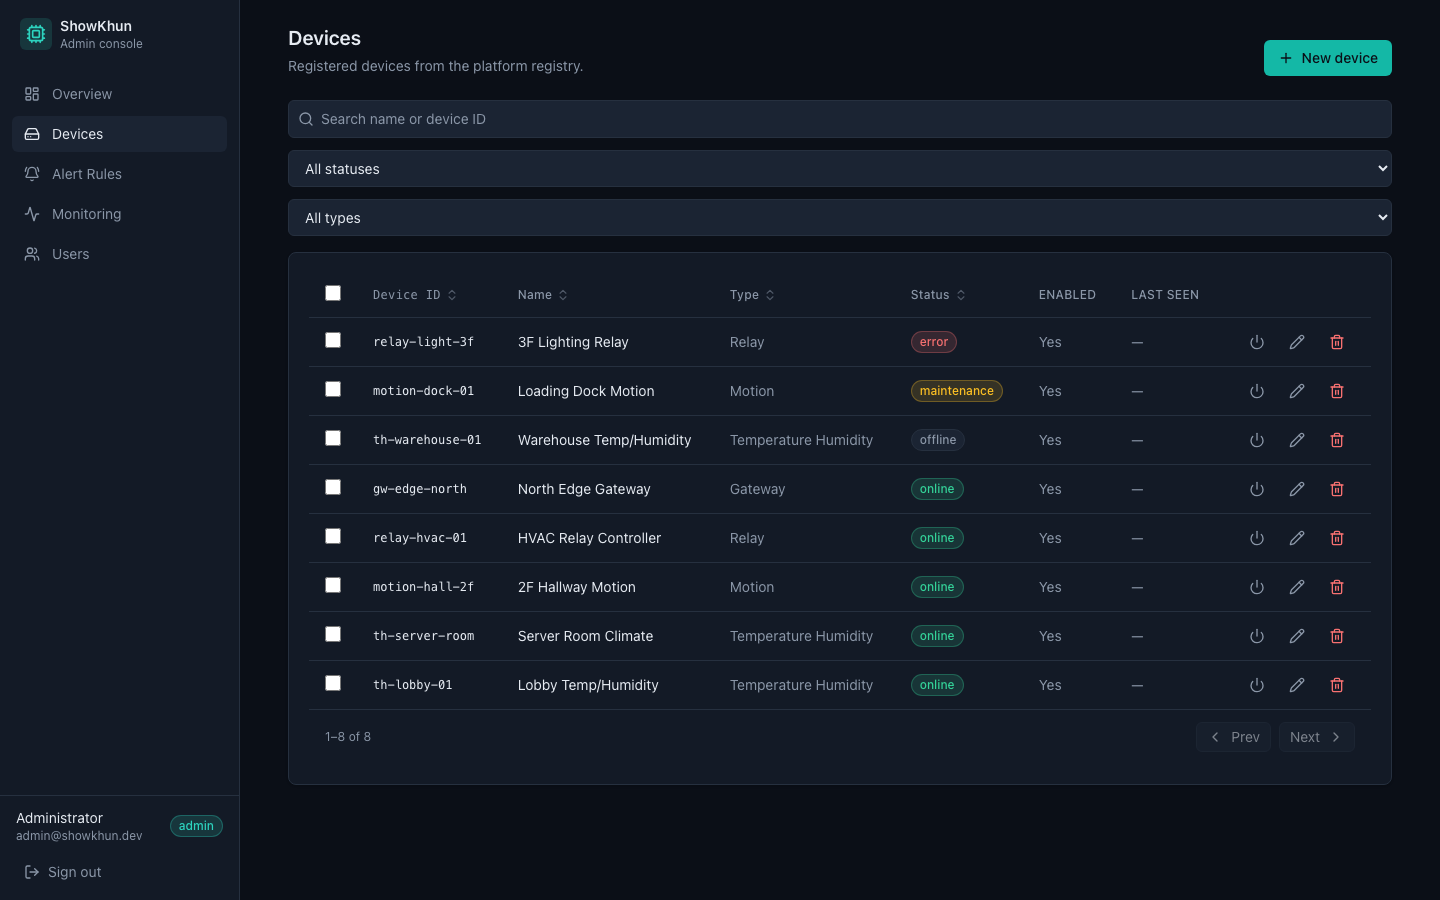The image size is (1440, 900).
Task: Open the All statuses filter dropdown
Action: pyautogui.click(x=840, y=169)
